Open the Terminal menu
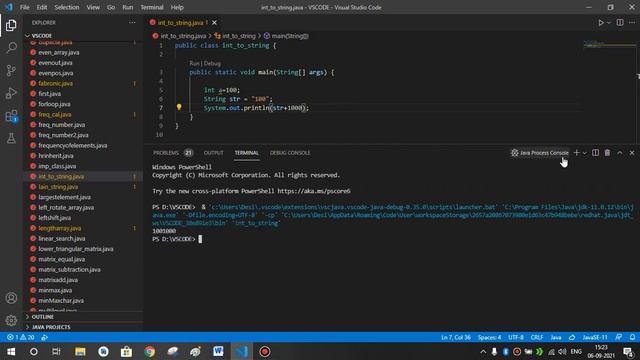Viewport: 640px width, 360px height. click(x=151, y=7)
